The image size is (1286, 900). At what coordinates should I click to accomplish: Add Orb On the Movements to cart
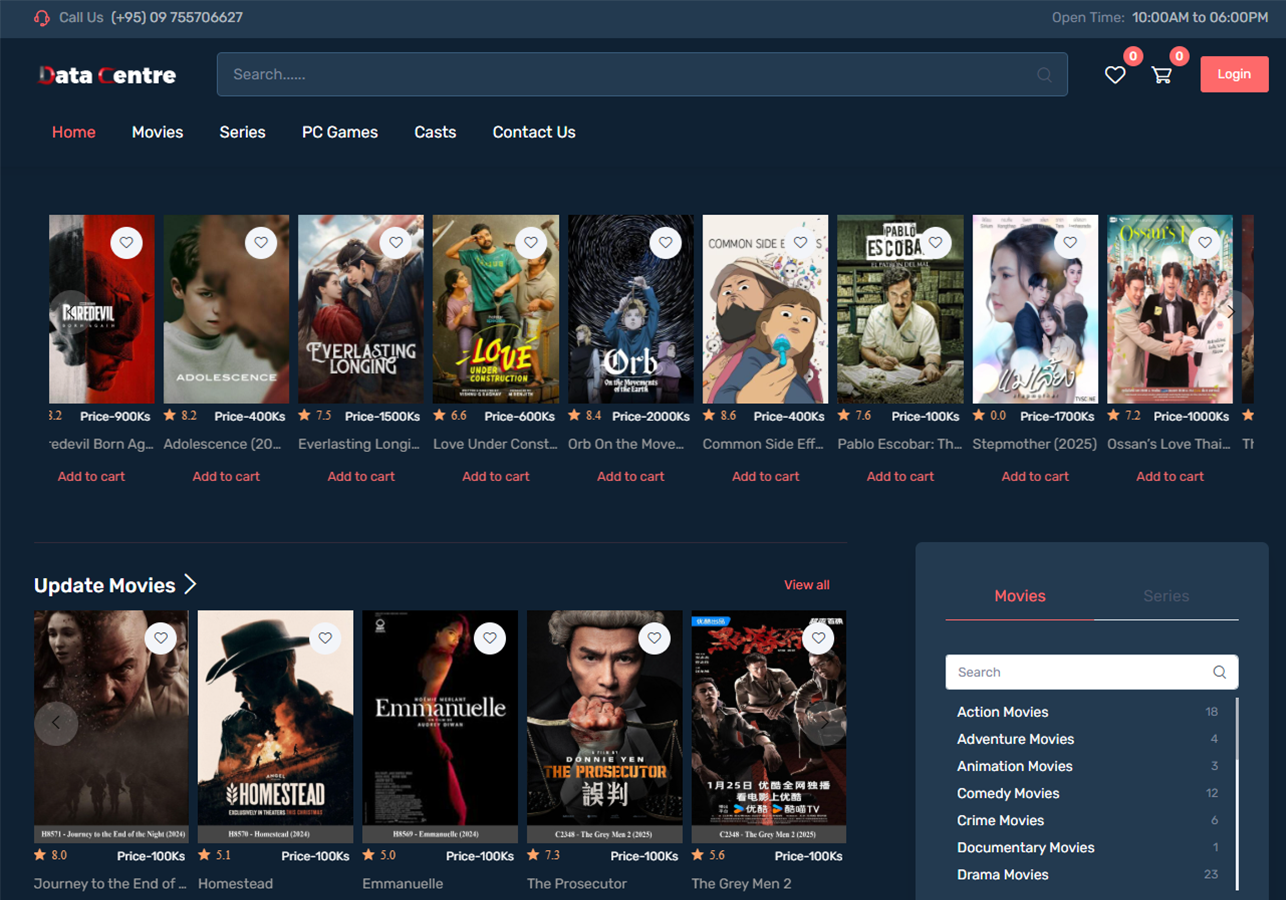(x=631, y=476)
